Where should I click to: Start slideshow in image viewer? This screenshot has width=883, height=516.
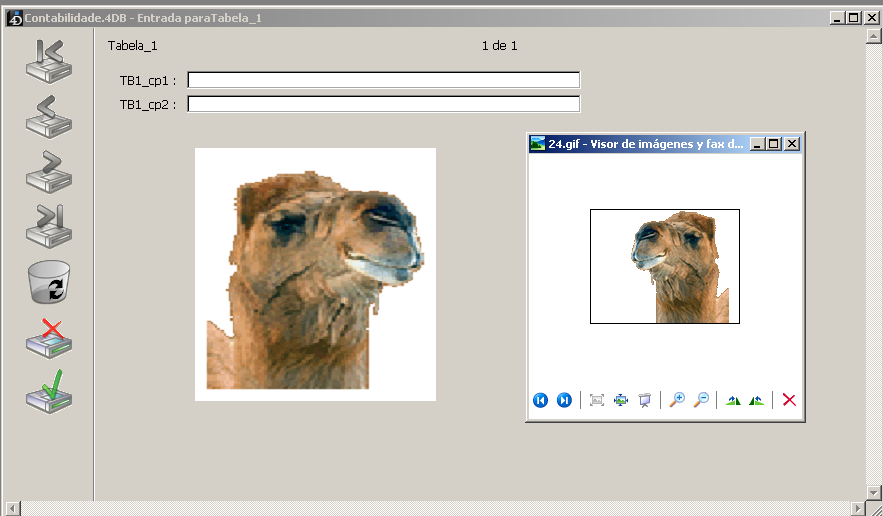tap(645, 400)
